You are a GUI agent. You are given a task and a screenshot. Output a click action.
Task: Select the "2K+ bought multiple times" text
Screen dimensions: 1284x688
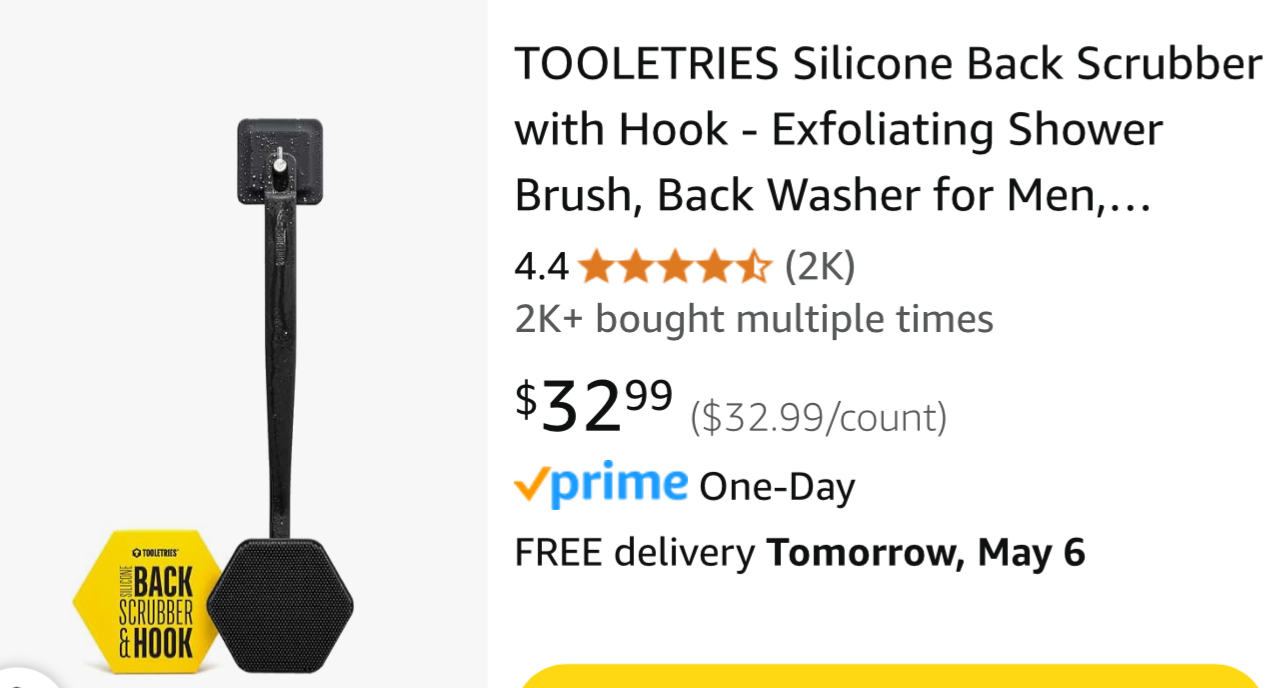coord(754,319)
